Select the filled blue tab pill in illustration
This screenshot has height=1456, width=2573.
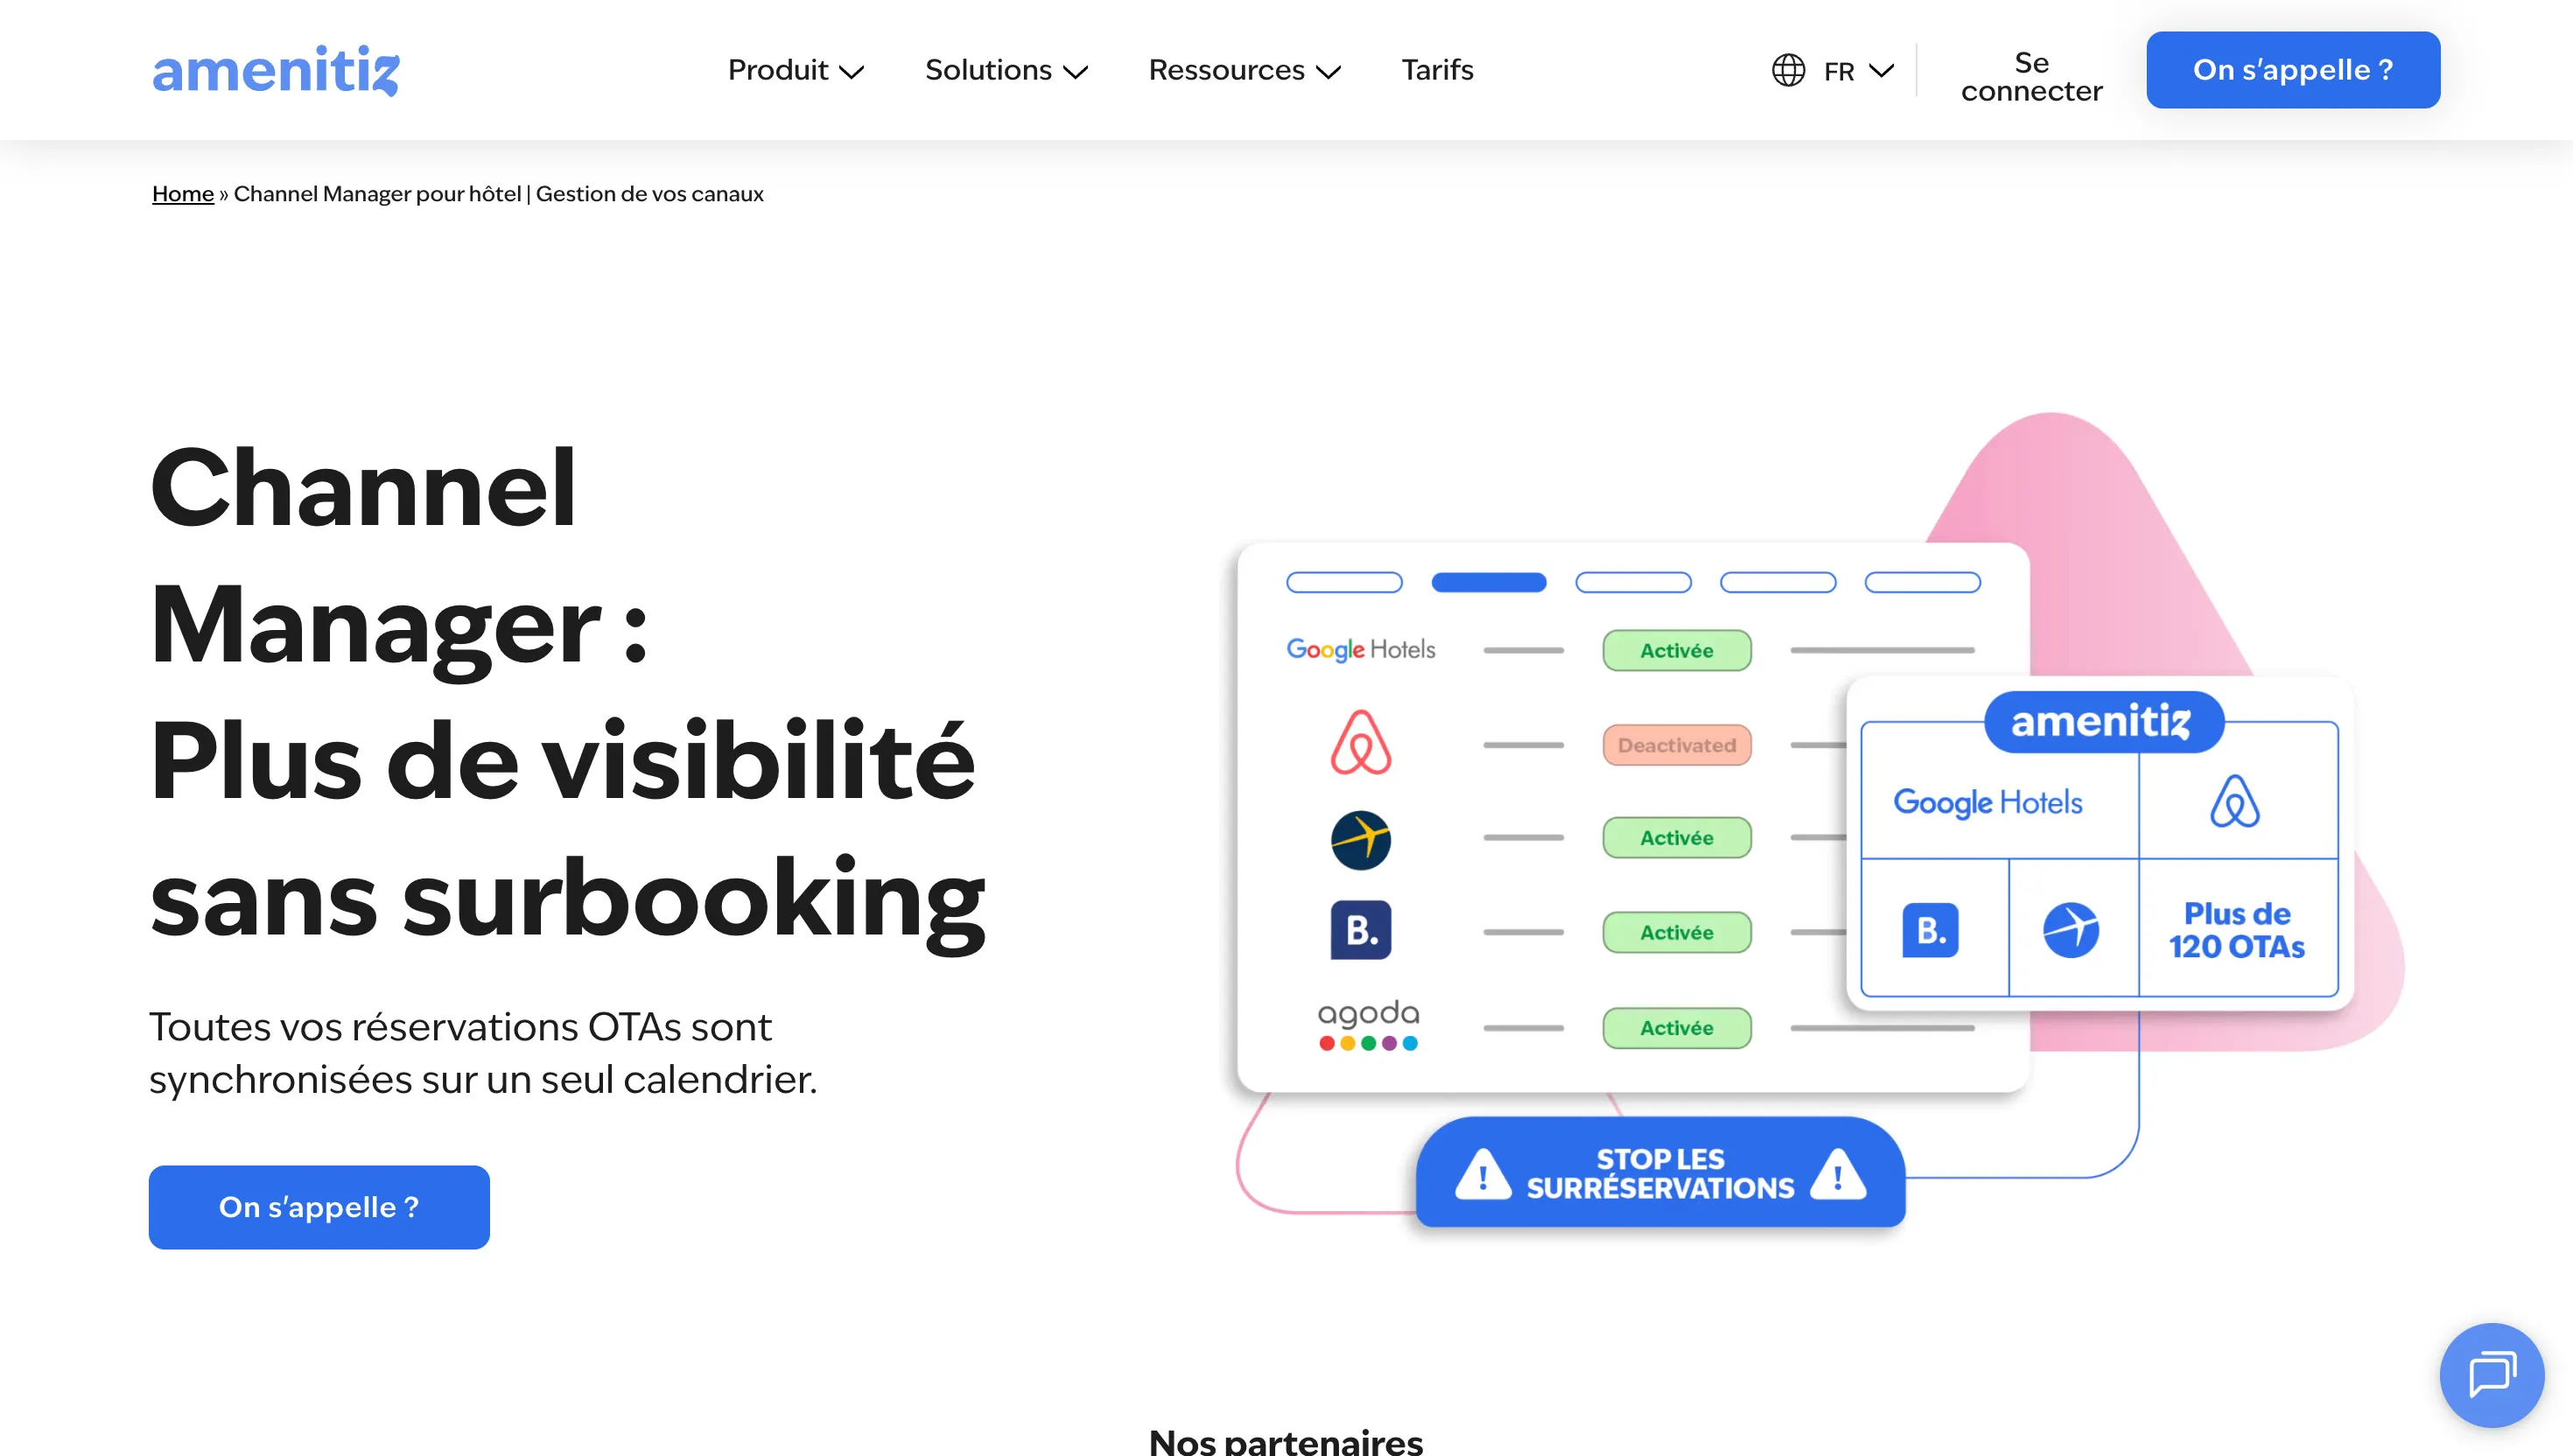click(1488, 583)
